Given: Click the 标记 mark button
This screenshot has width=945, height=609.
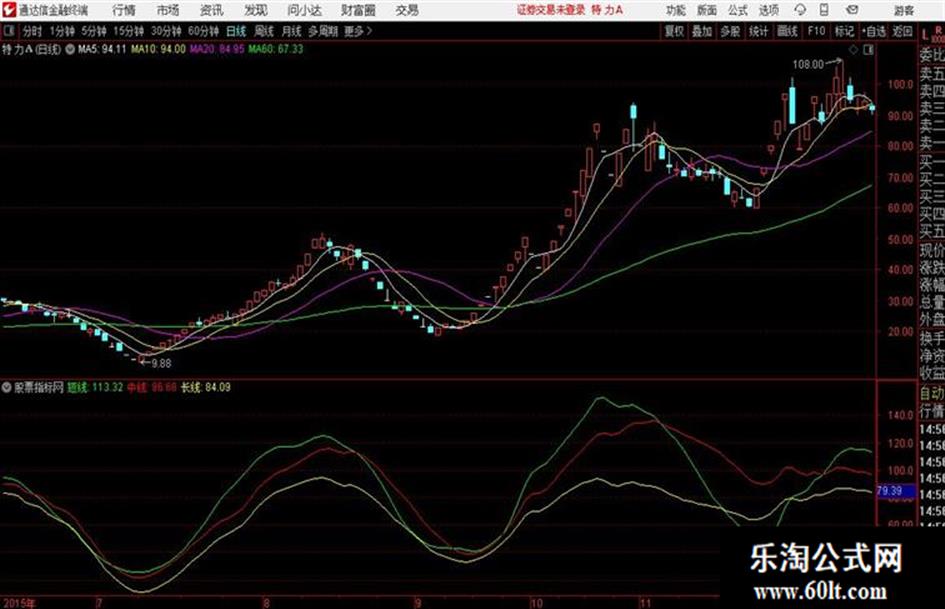Looking at the screenshot, I should tap(844, 31).
